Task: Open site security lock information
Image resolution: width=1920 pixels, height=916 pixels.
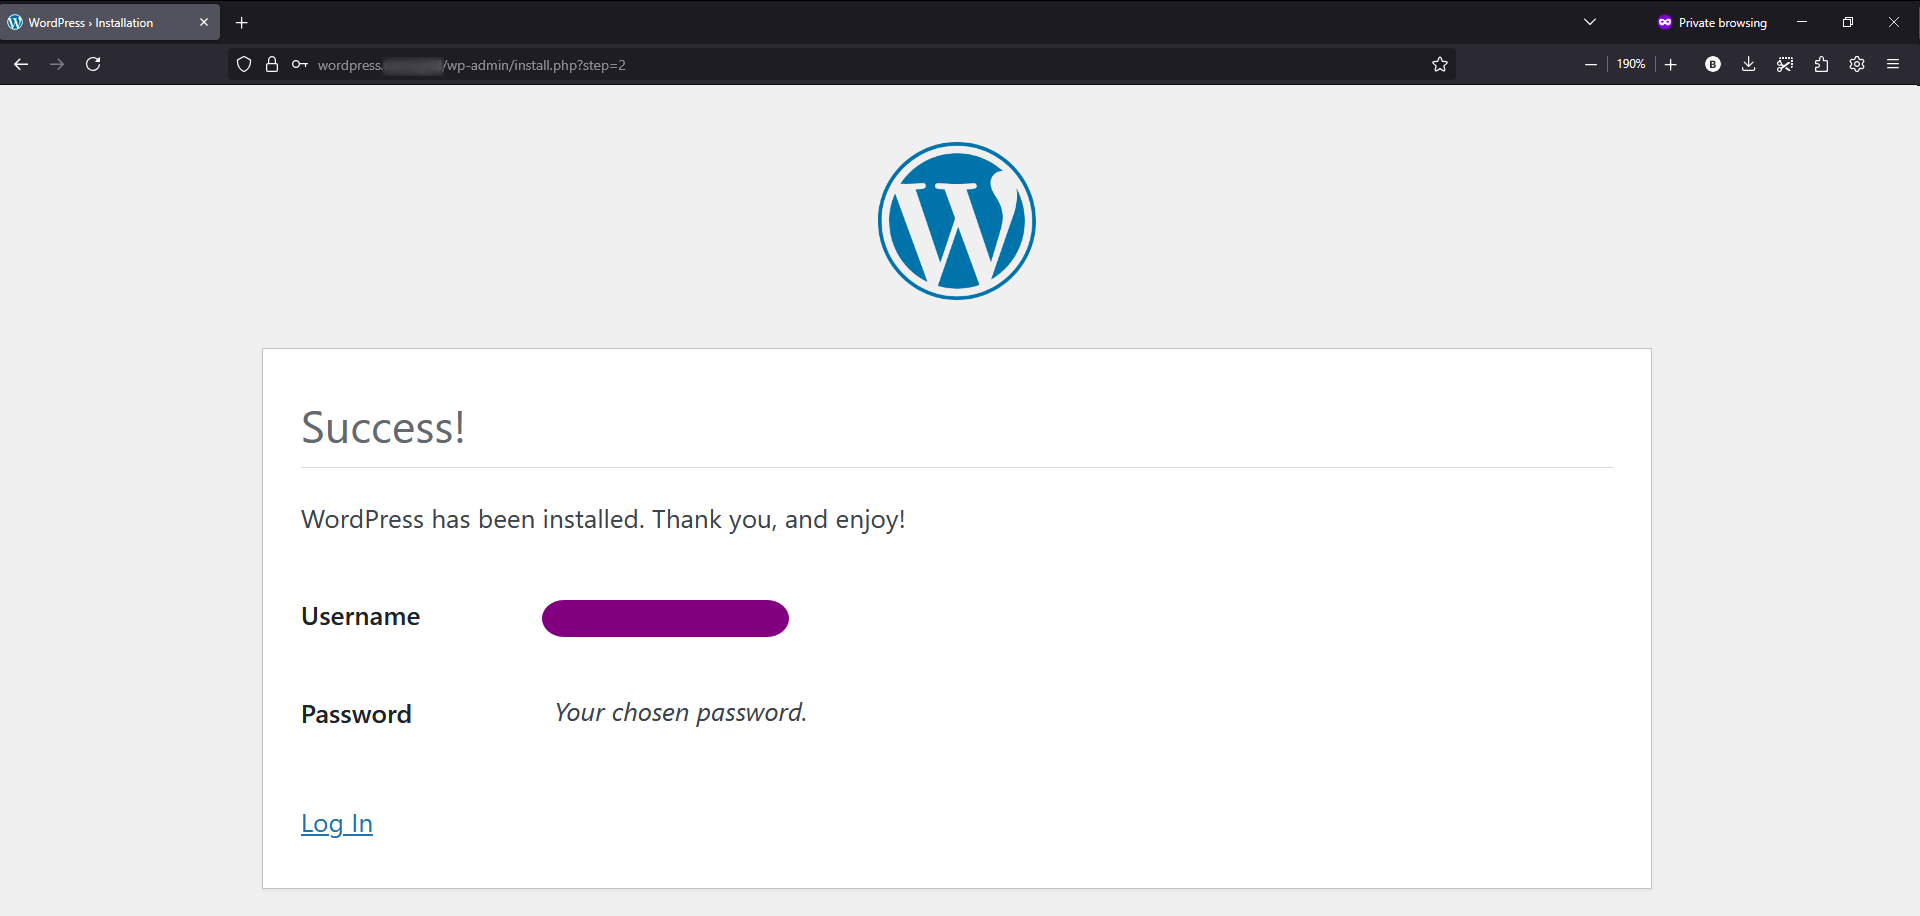Action: (271, 64)
